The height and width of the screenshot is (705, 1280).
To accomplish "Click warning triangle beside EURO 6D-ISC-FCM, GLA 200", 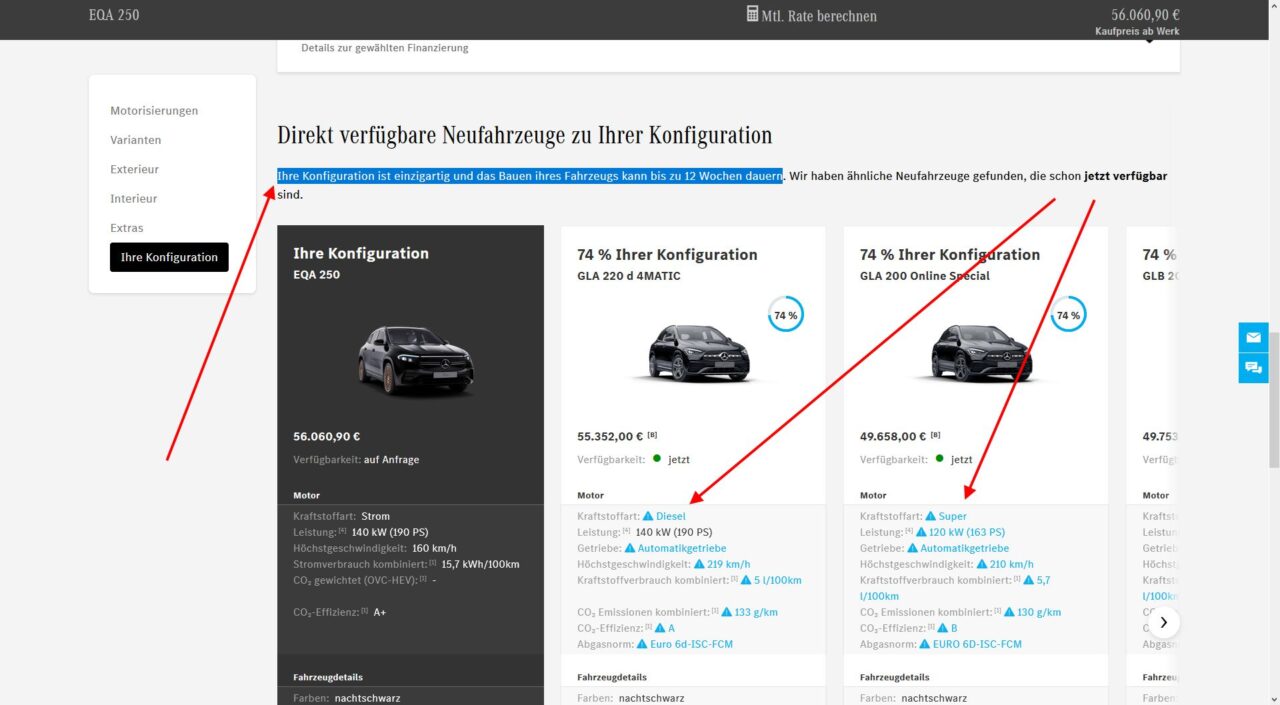I will 924,644.
